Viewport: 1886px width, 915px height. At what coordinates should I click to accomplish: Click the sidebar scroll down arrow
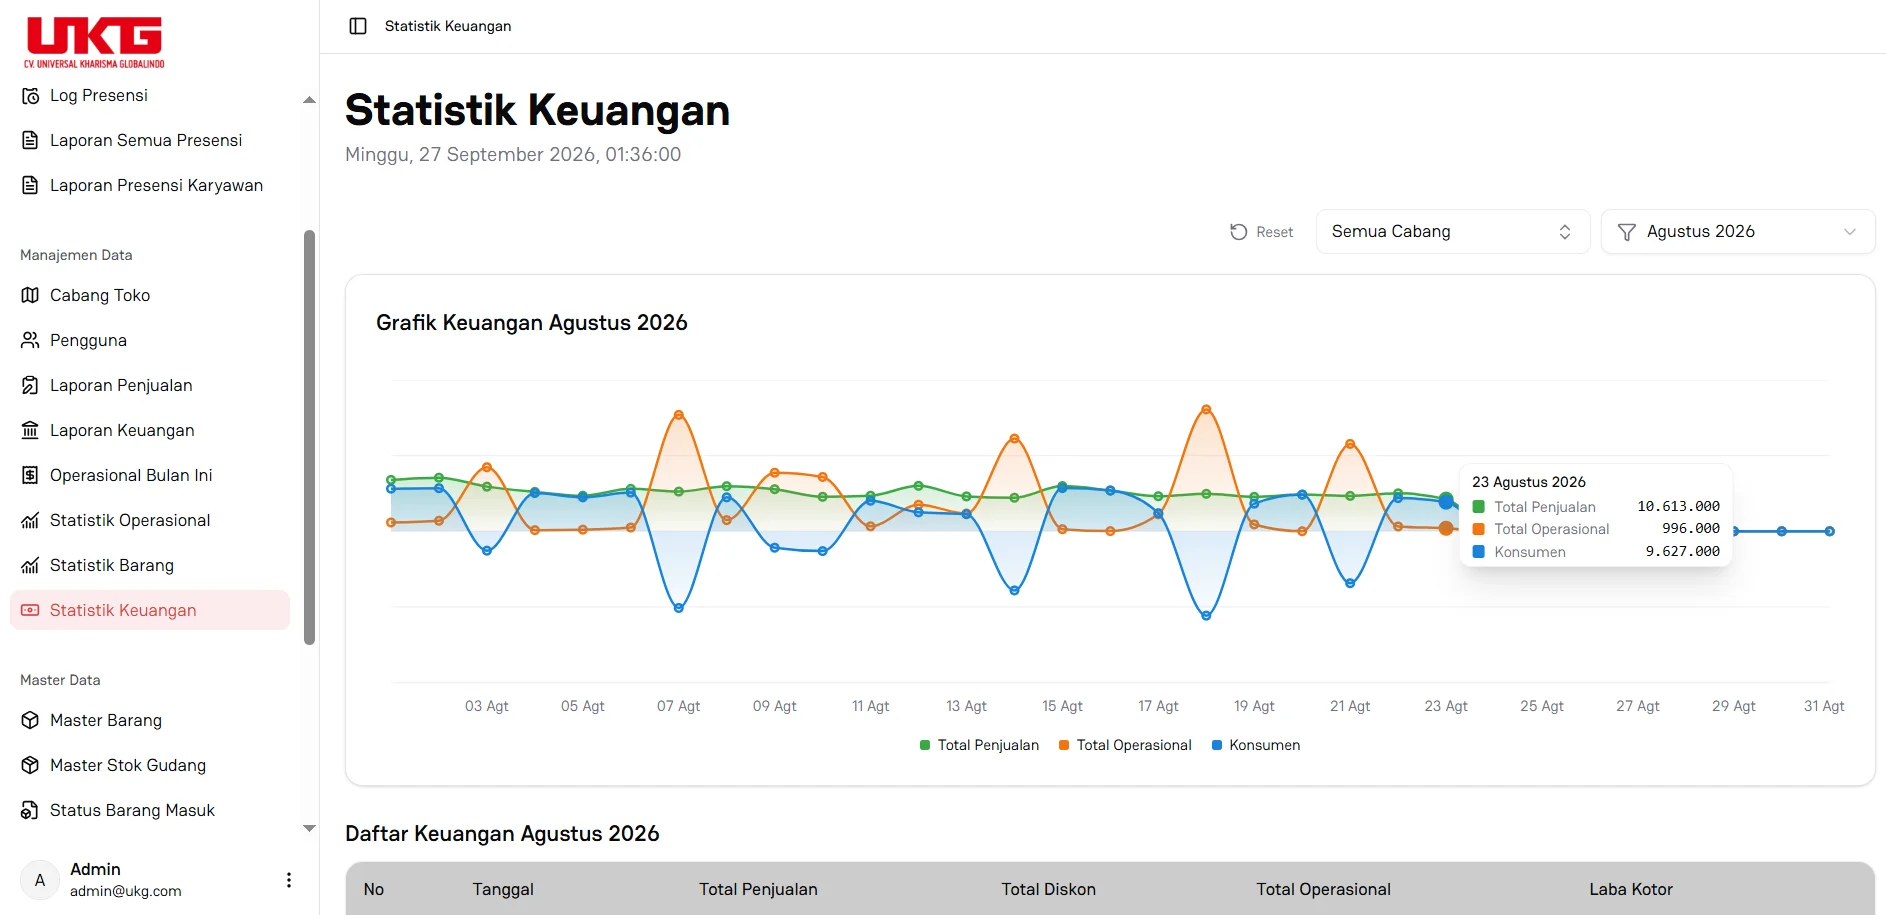click(x=309, y=829)
